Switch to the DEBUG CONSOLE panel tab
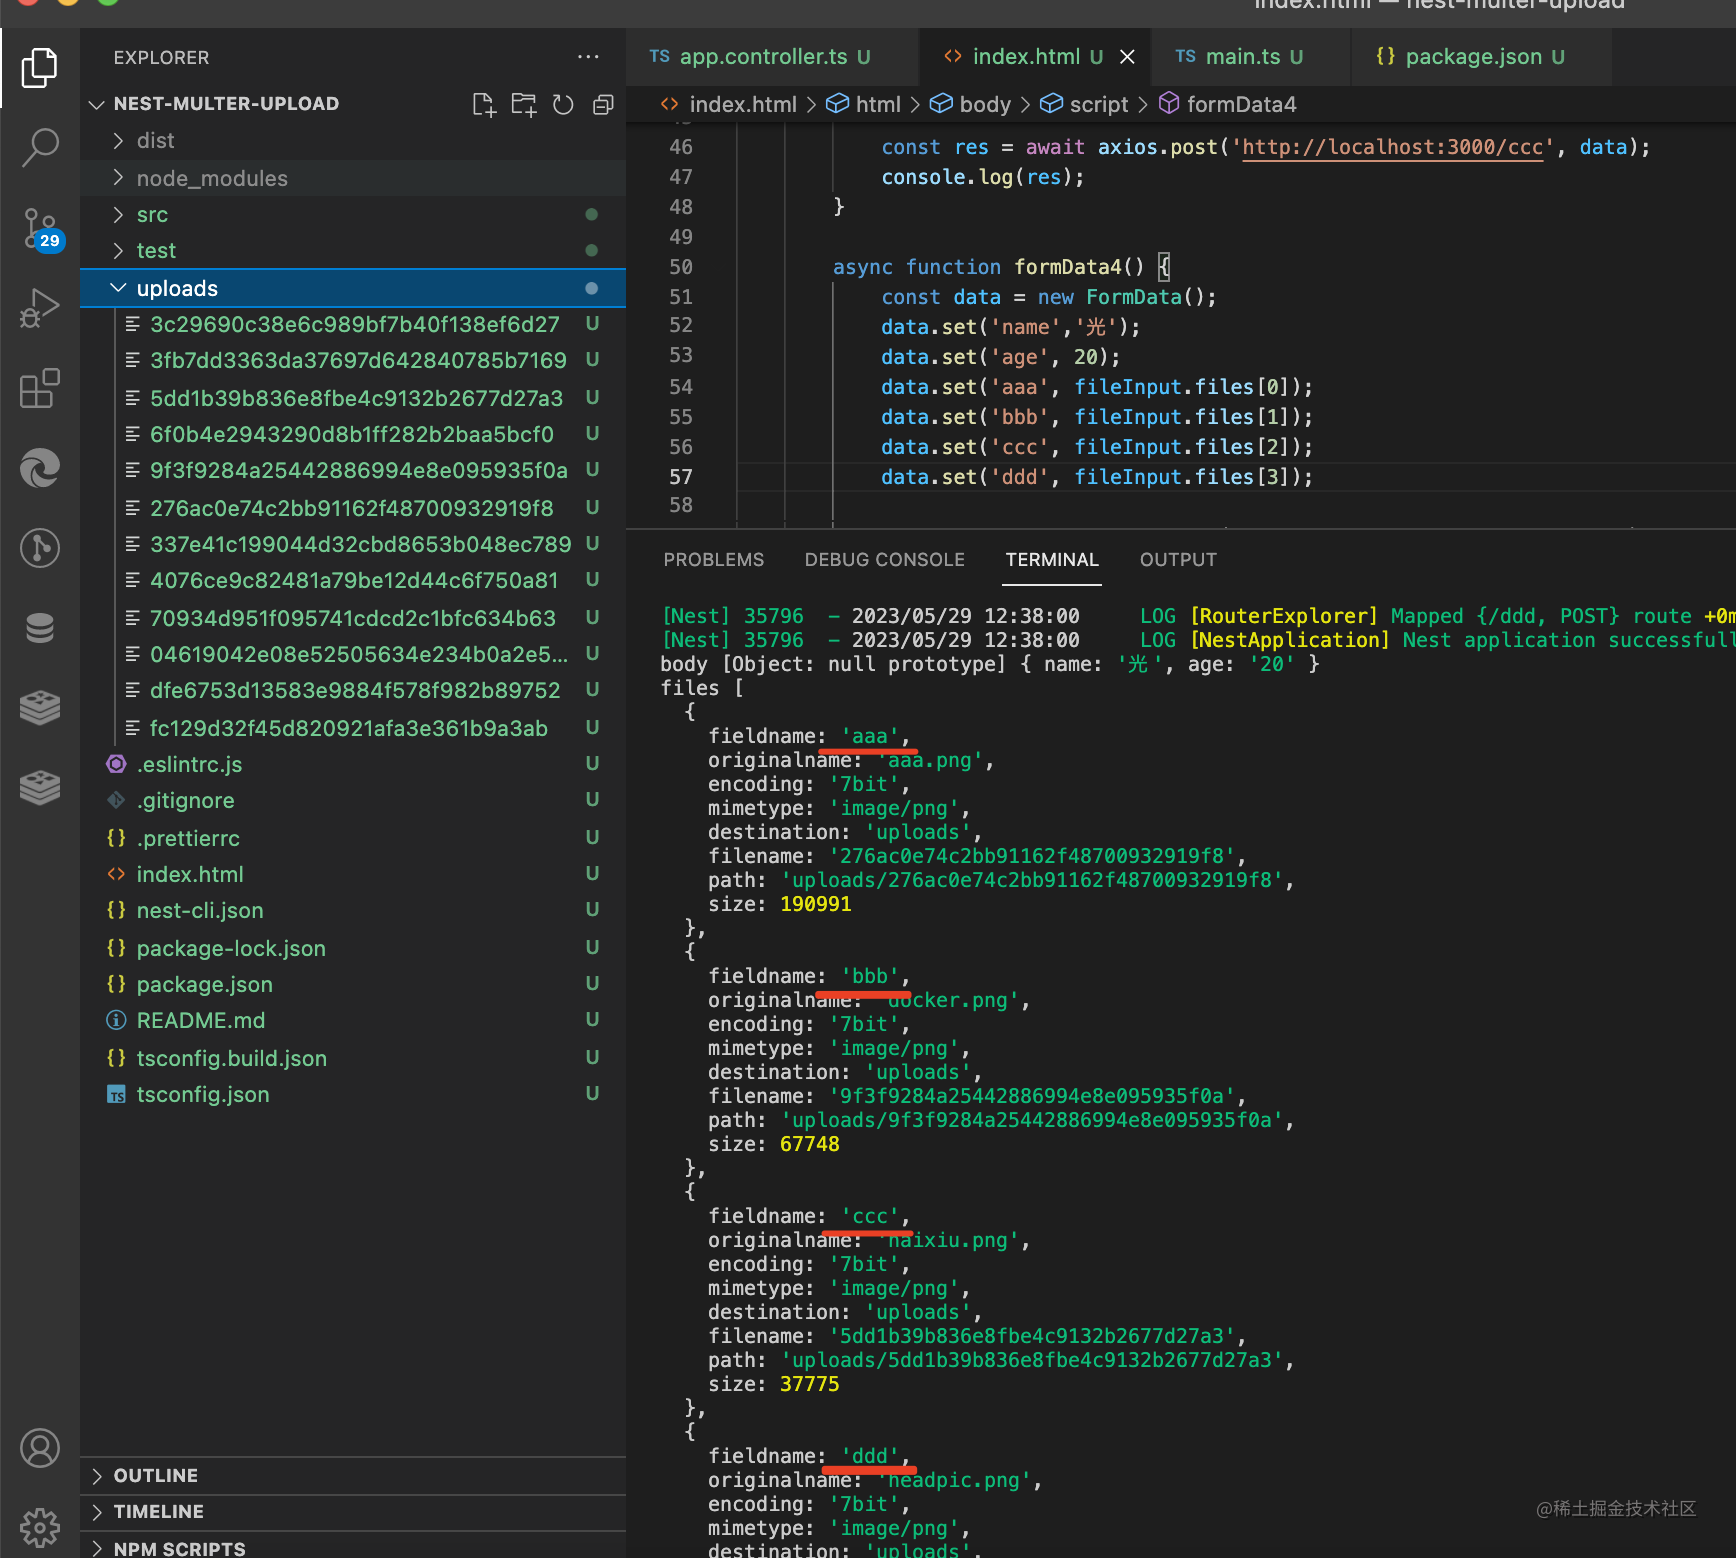The image size is (1736, 1558). 884,560
